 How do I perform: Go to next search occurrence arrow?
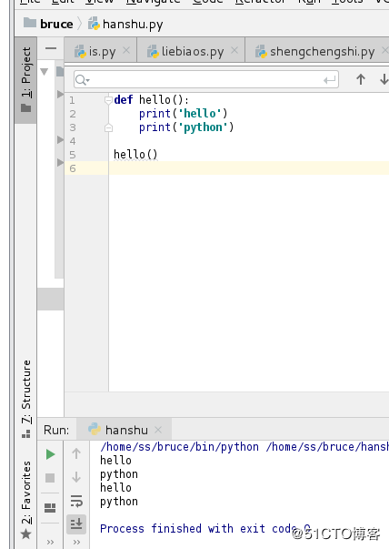coord(384,79)
